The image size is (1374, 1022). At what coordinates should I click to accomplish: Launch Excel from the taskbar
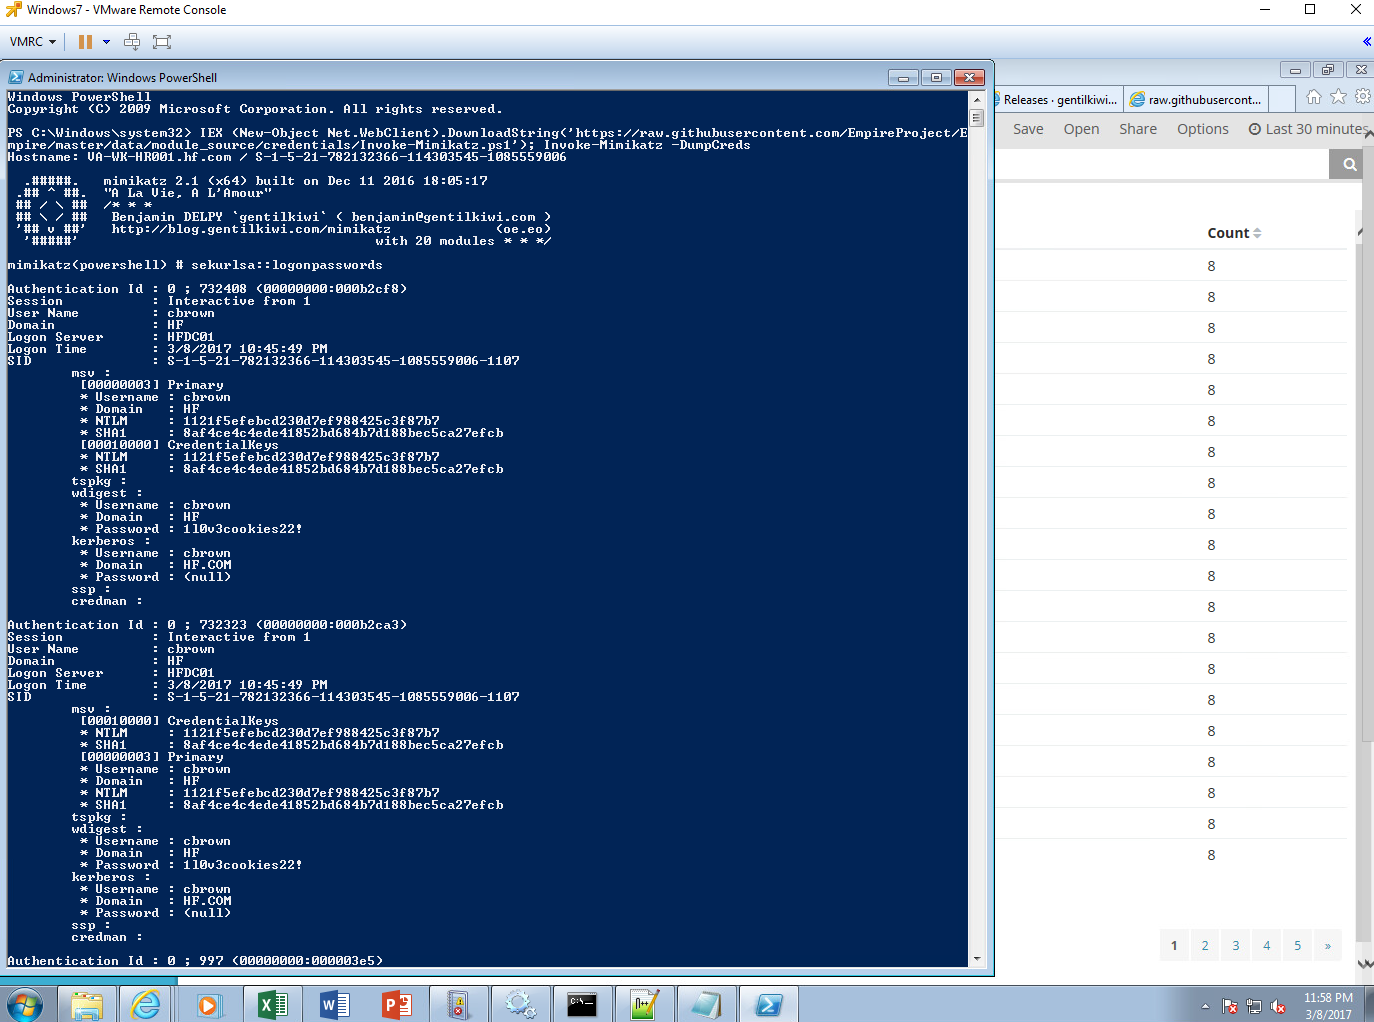click(272, 1005)
